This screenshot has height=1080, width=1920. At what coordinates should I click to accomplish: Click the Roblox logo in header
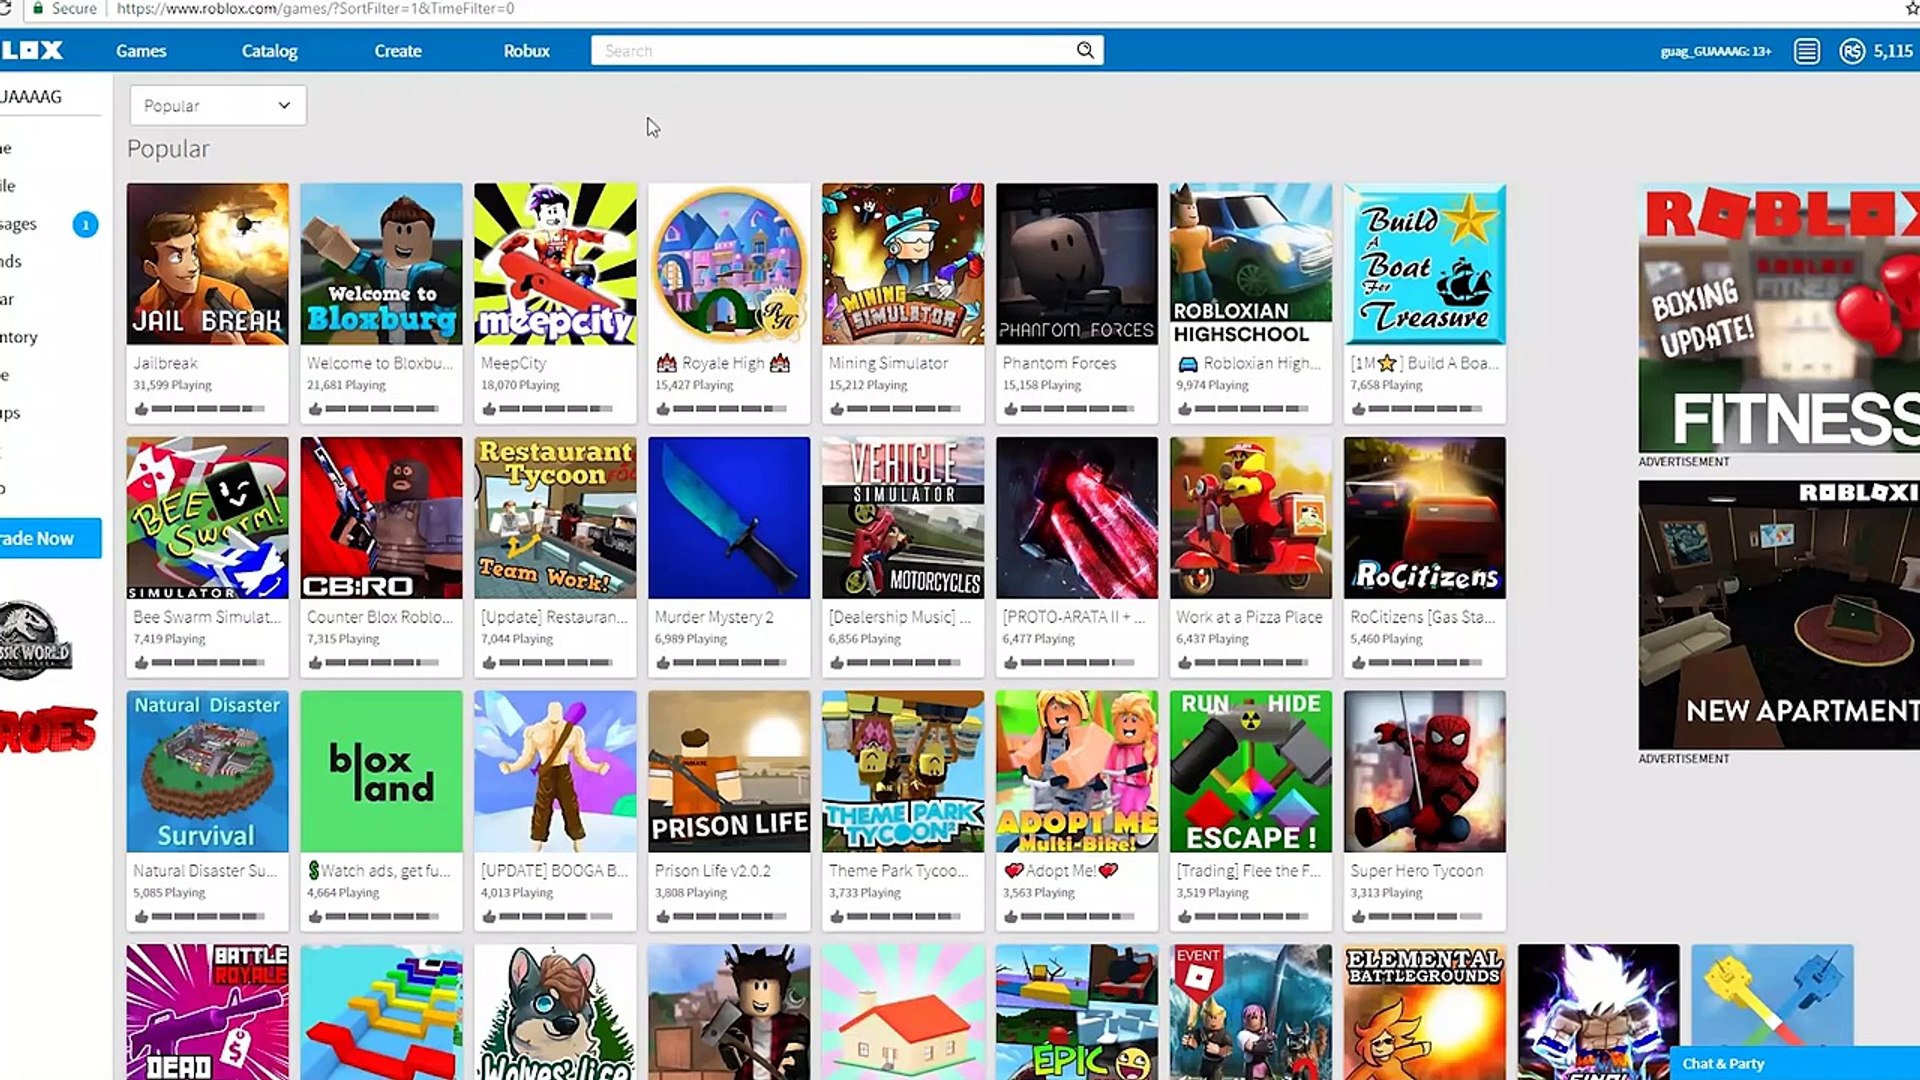coord(32,50)
